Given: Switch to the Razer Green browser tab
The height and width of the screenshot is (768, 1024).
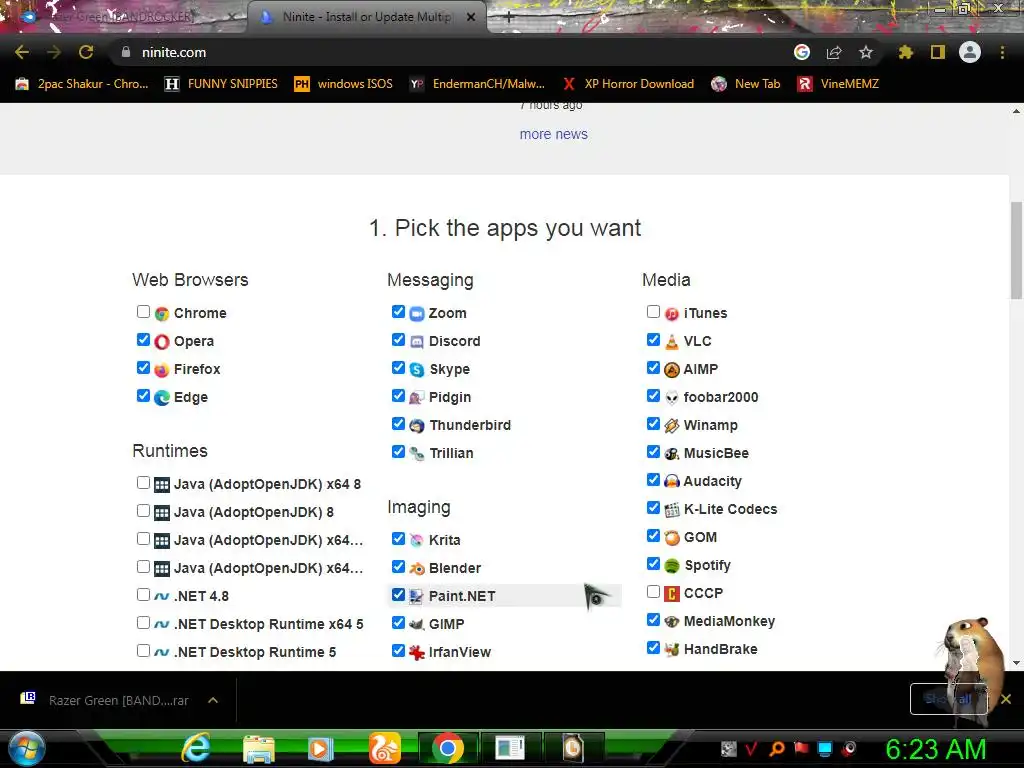Looking at the screenshot, I should click(124, 17).
